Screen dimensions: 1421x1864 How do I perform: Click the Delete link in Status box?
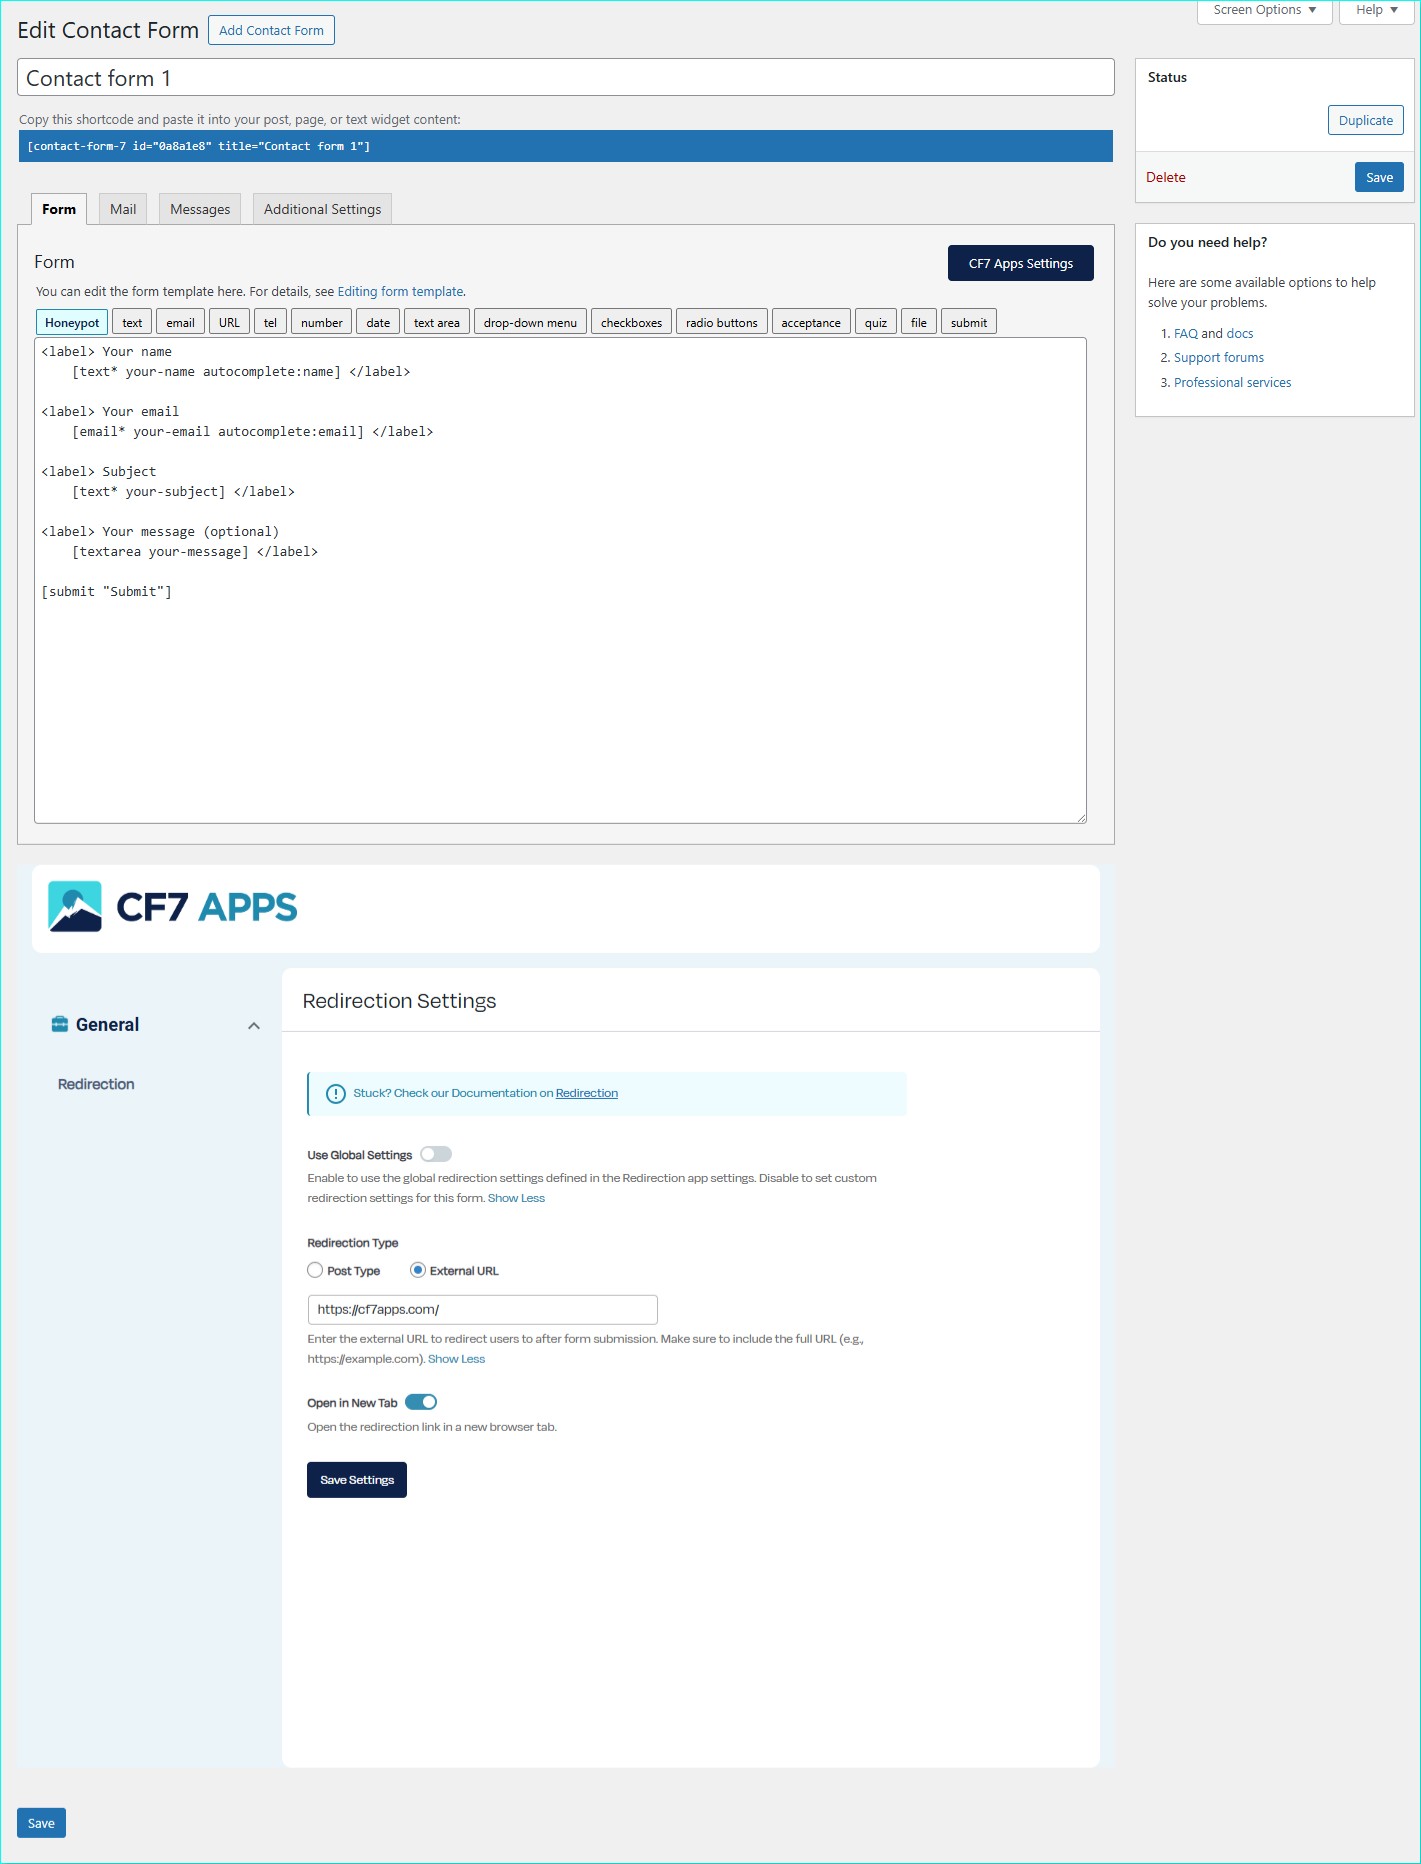(x=1166, y=177)
